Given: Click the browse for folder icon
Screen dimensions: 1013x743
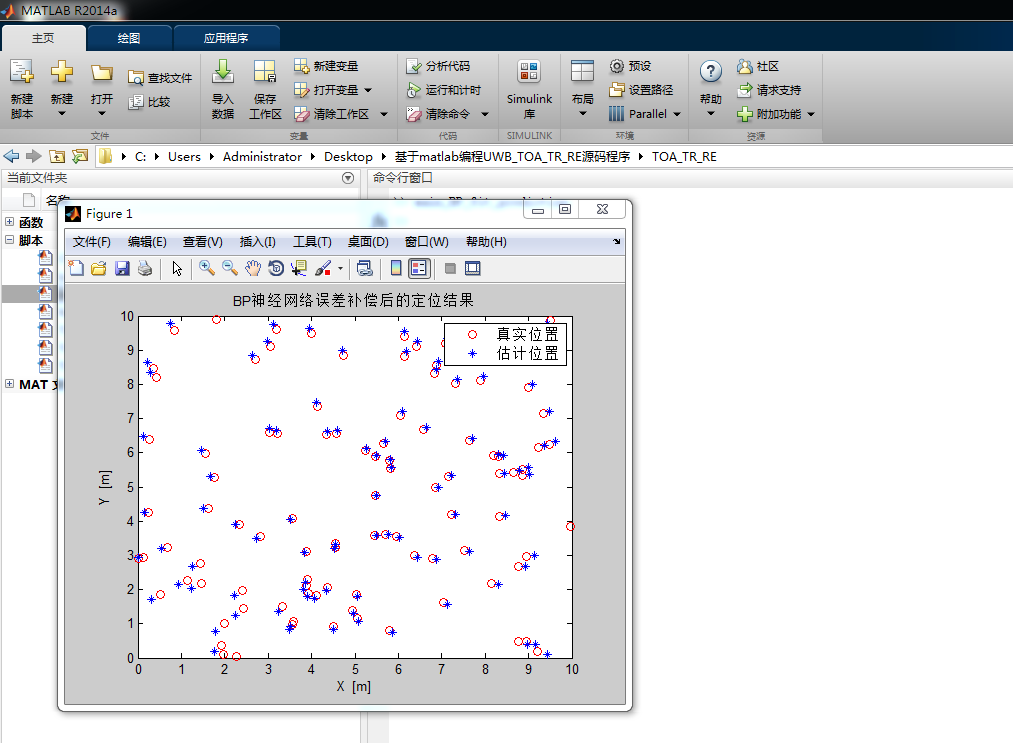Looking at the screenshot, I should (x=80, y=156).
